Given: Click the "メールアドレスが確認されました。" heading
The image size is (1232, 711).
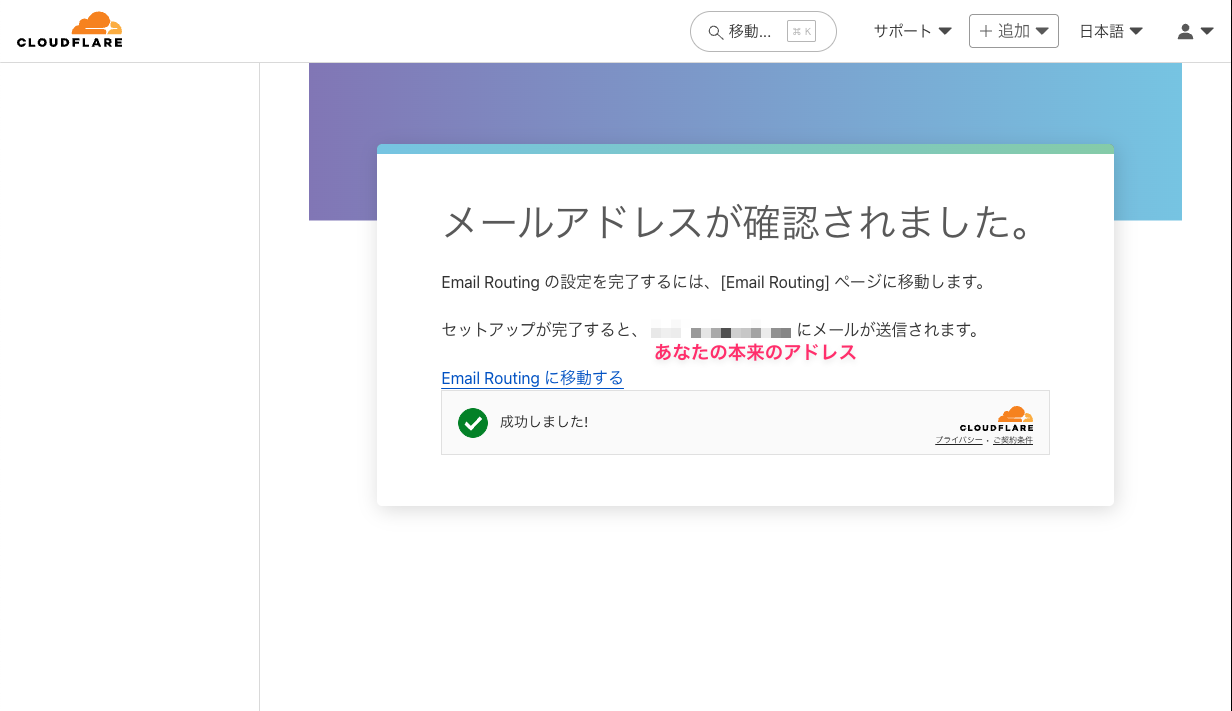Looking at the screenshot, I should (737, 223).
